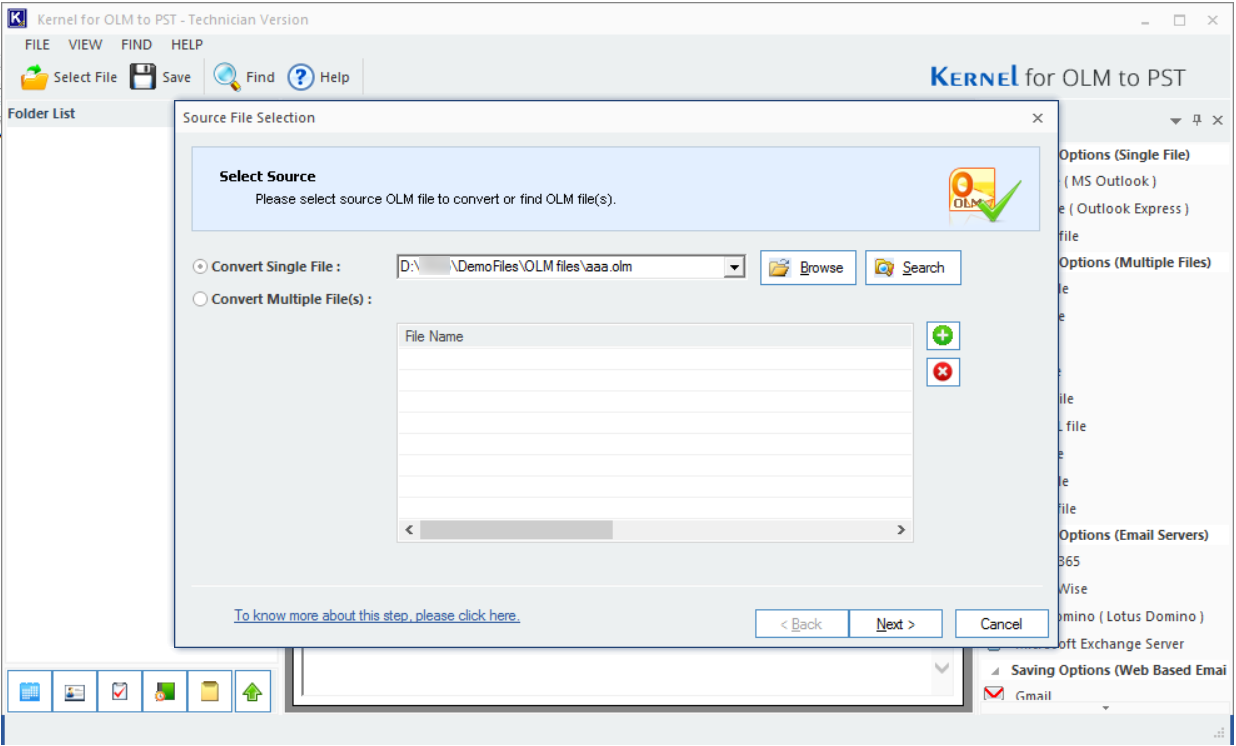This screenshot has width=1236, height=746.
Task: Close the right saving options panel
Action: 1217,120
